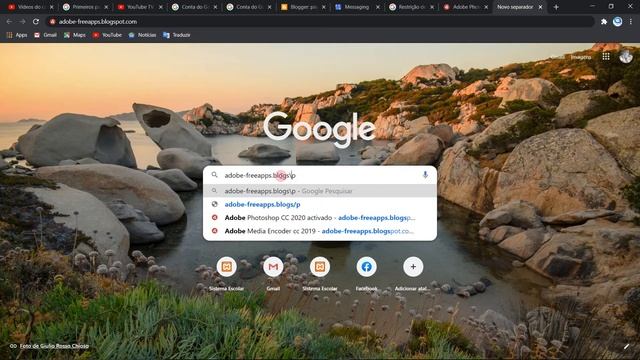Open the Chrome profile avatar in toolbar
640x360 pixels.
pyautogui.click(x=618, y=22)
